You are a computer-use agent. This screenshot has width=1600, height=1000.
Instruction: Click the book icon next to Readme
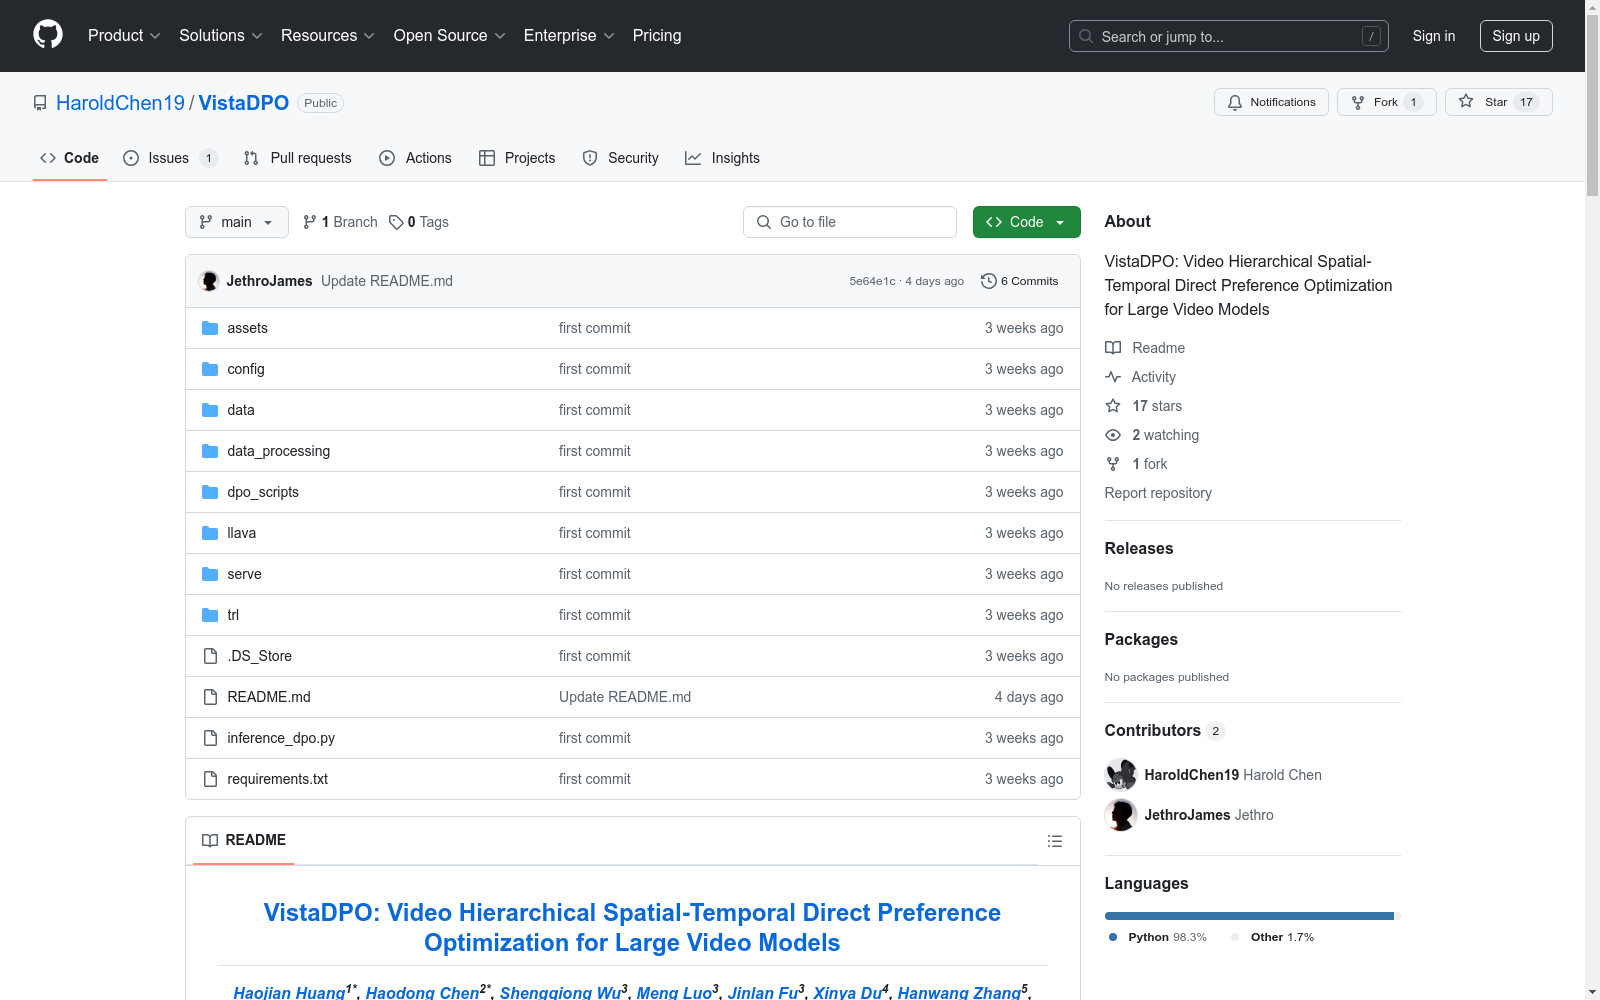[x=1113, y=348]
